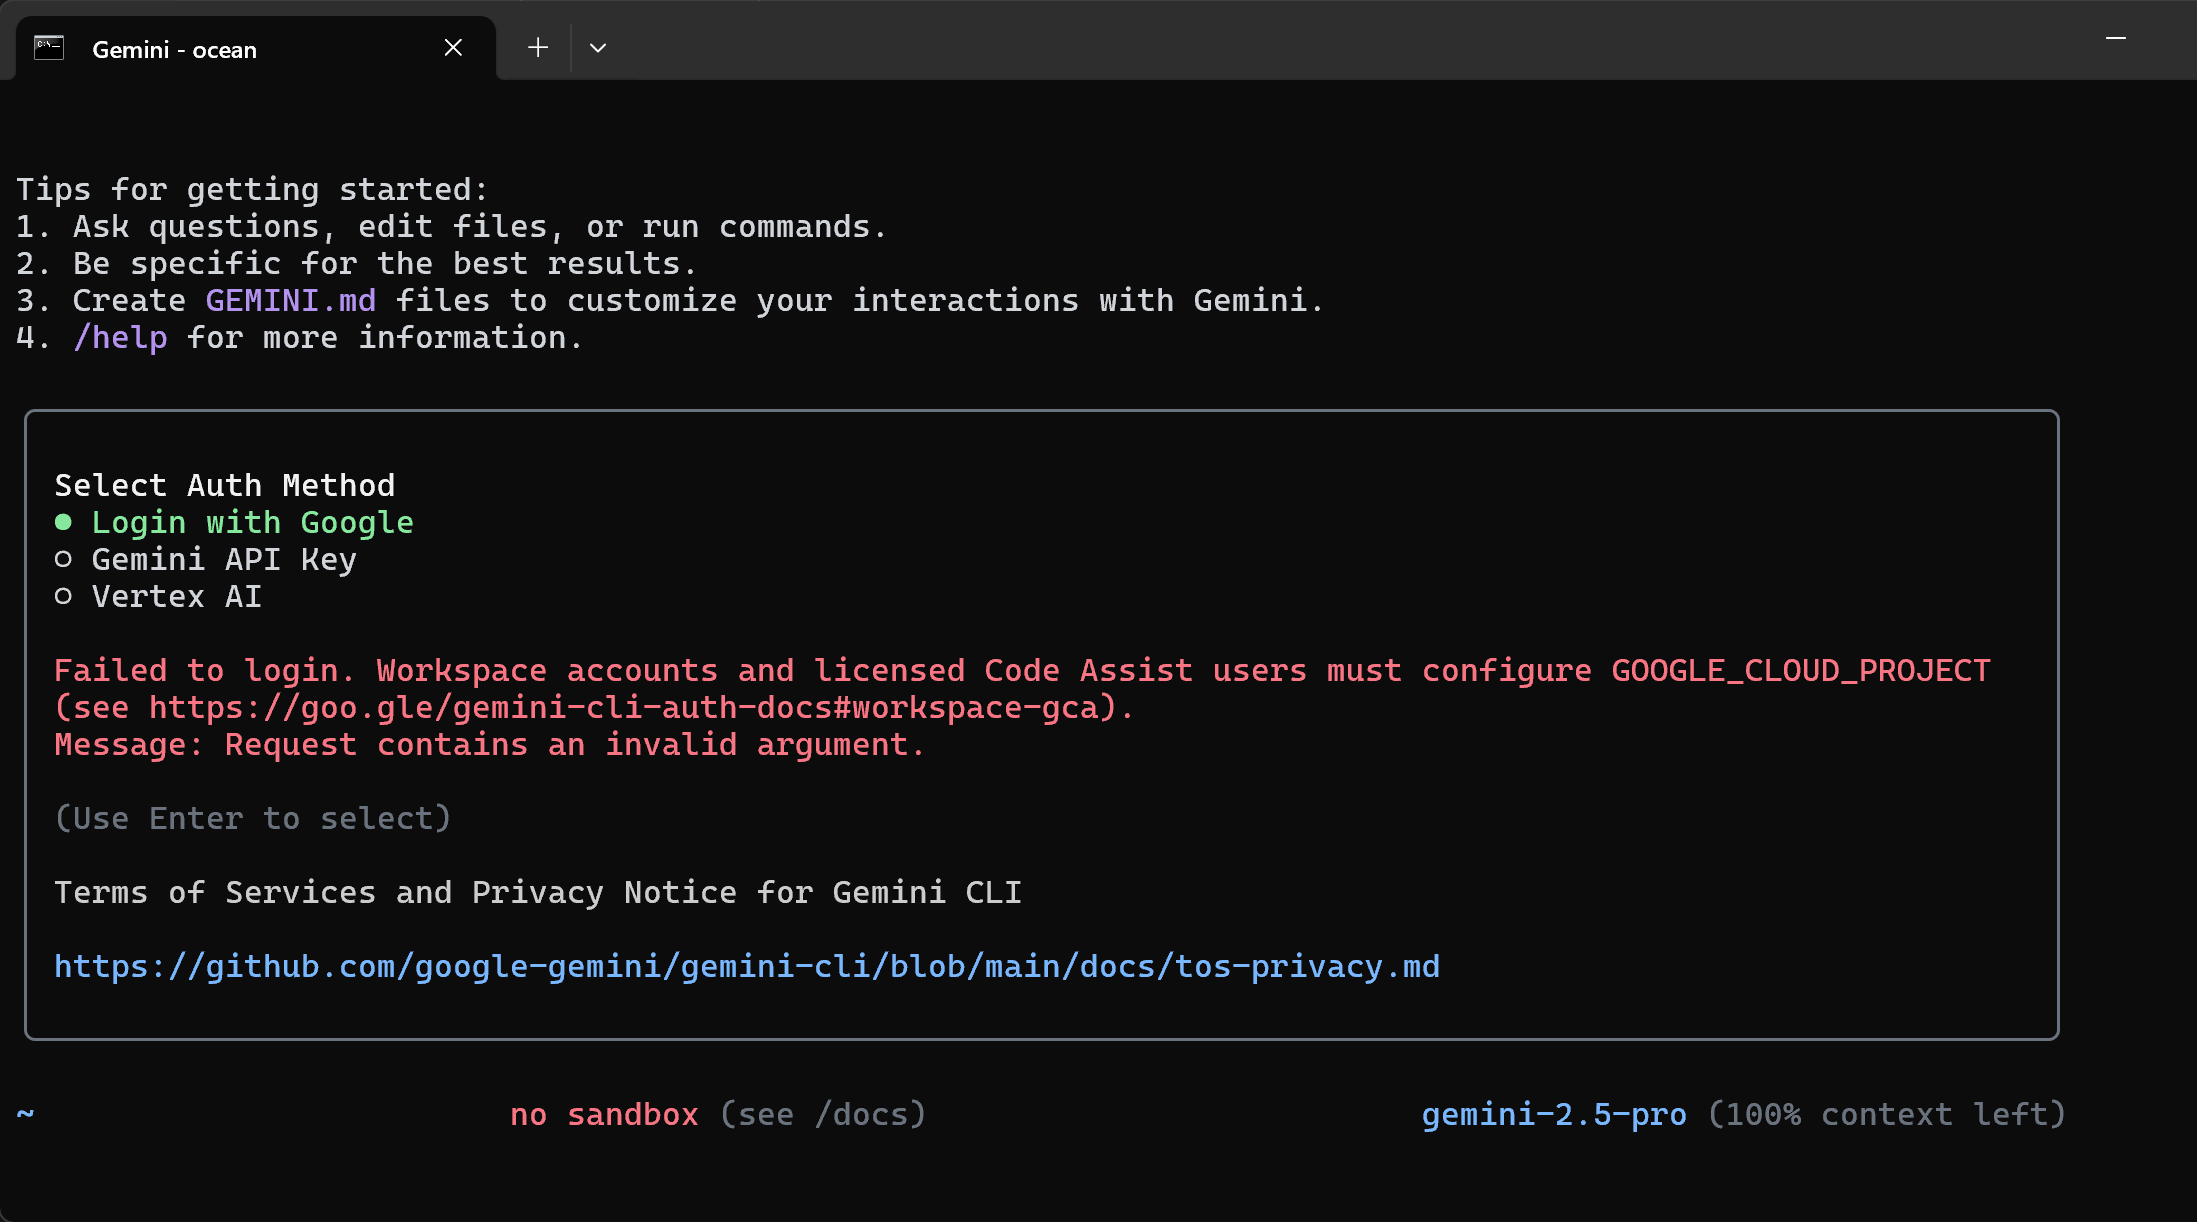Click the no sandbox status text

point(603,1114)
